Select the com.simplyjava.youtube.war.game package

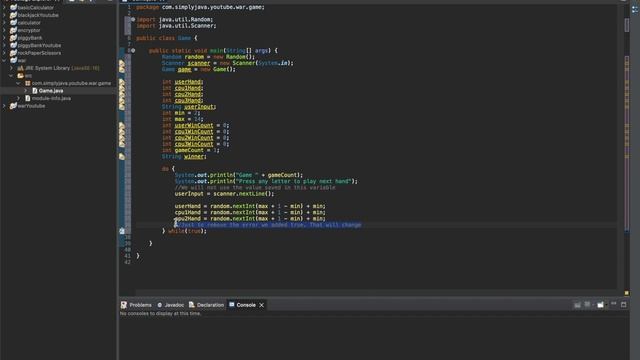[x=71, y=83]
